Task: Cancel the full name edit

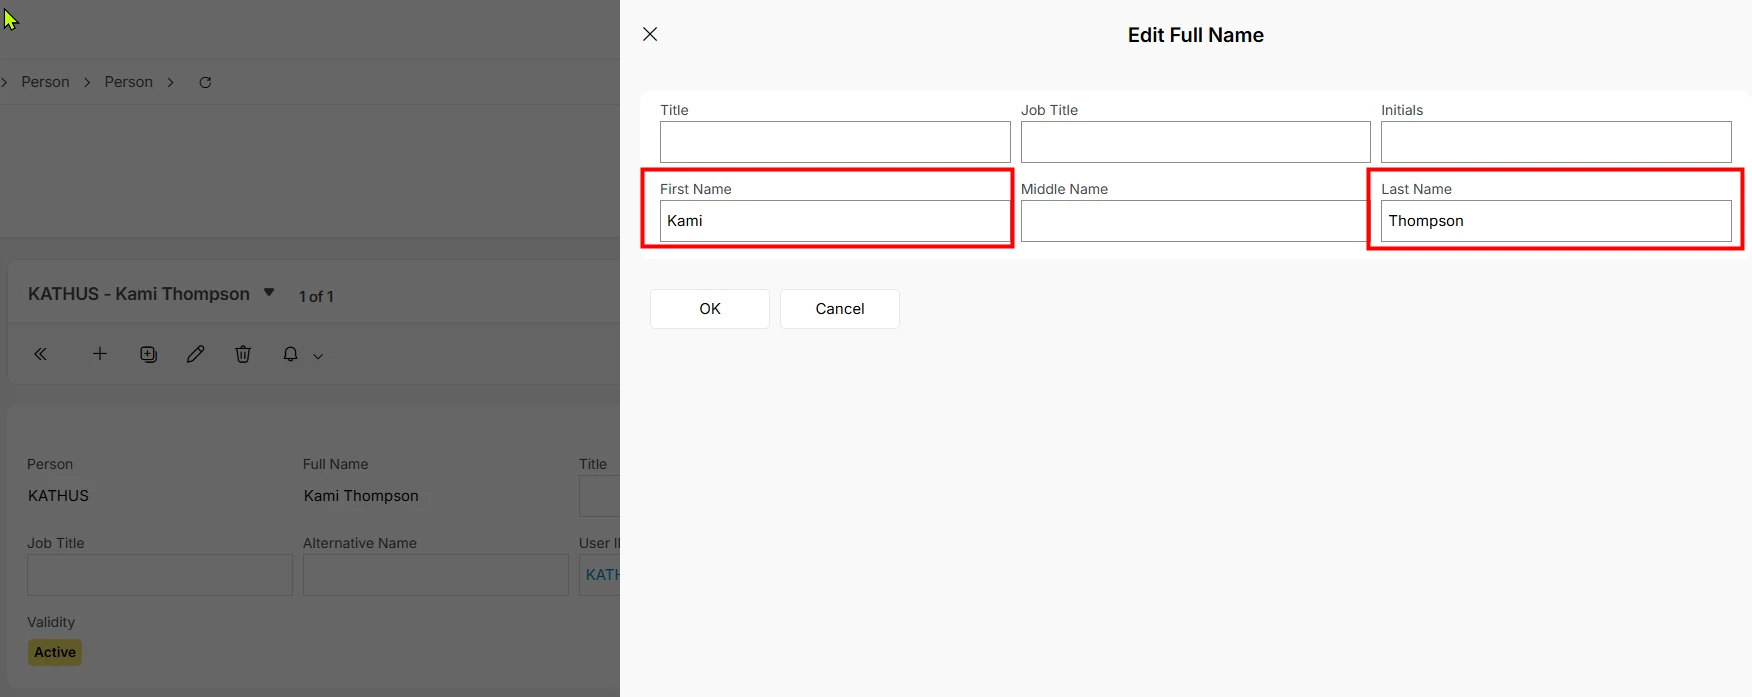Action: click(839, 309)
